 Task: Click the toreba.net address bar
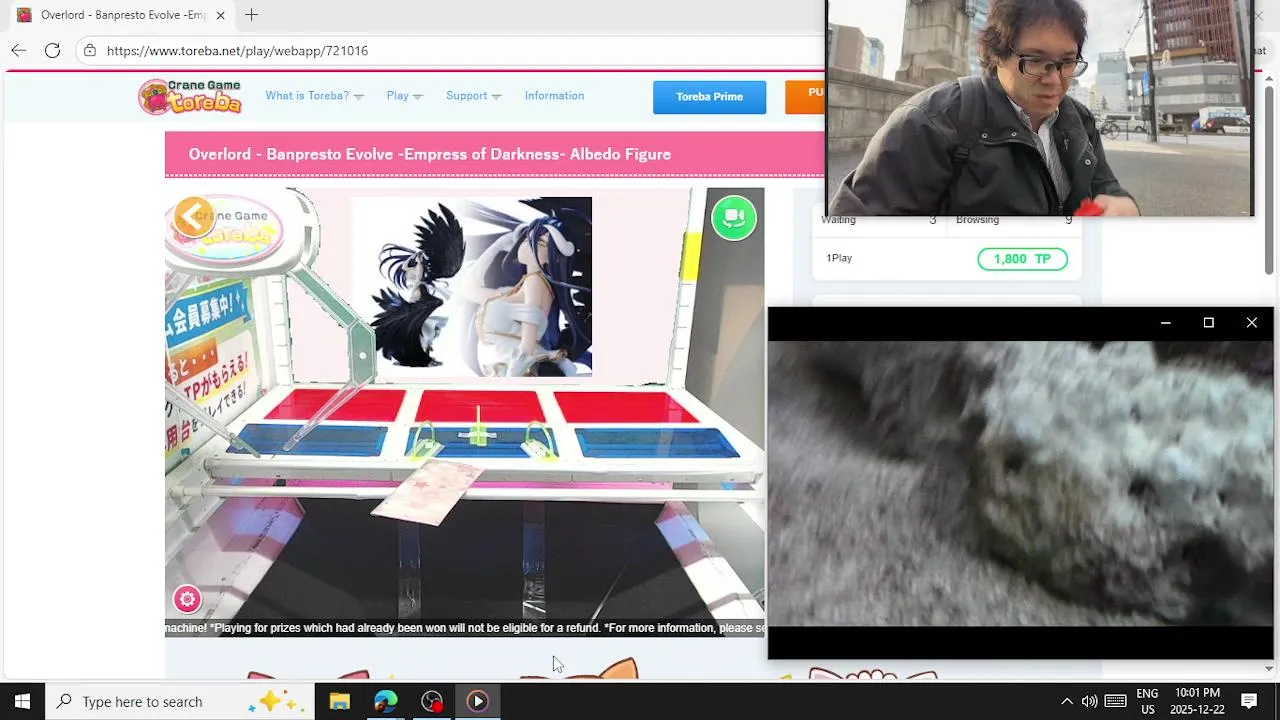pos(450,50)
